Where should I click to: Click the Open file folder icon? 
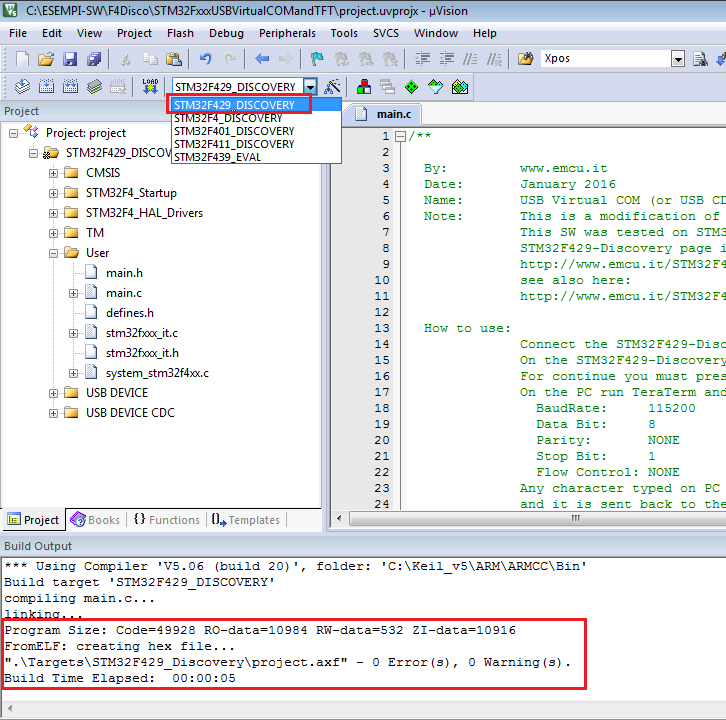tap(46, 59)
